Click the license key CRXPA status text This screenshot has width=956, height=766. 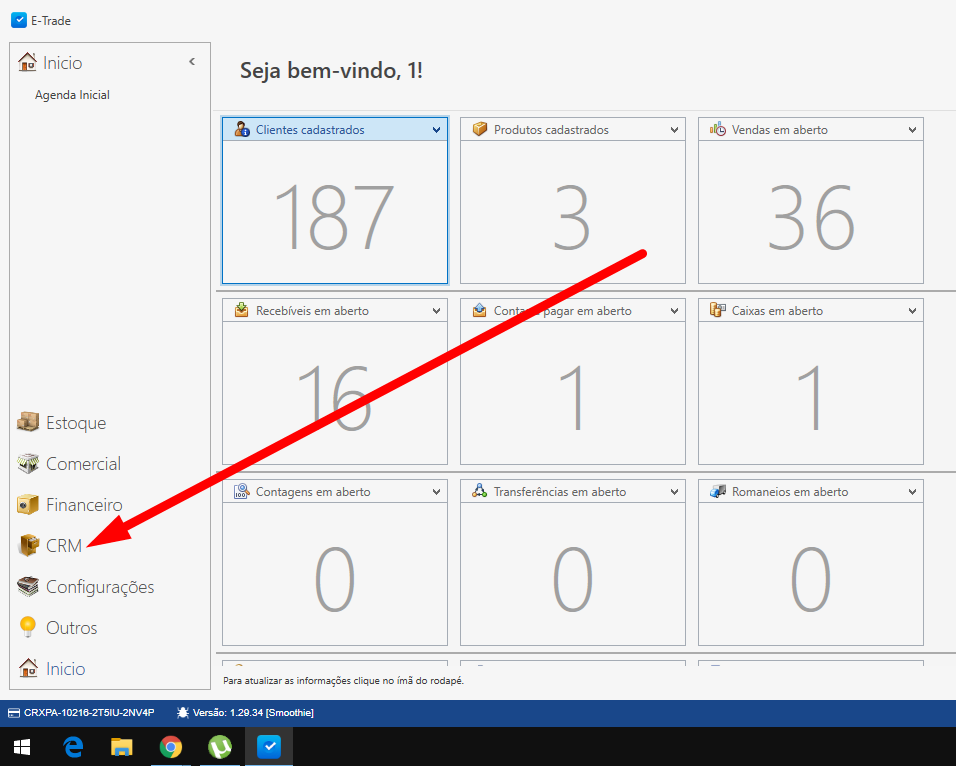coord(88,712)
